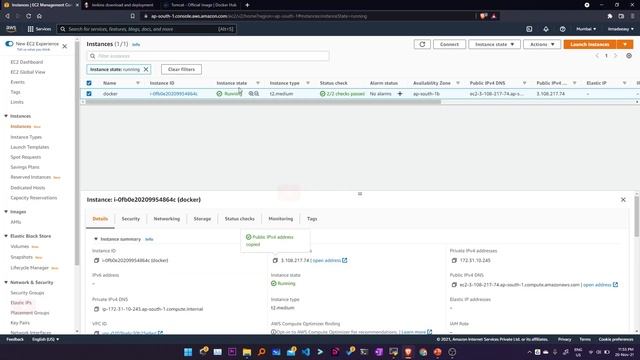Copy the Private IPv4 DNS value
640x360 pixels.
96,309
